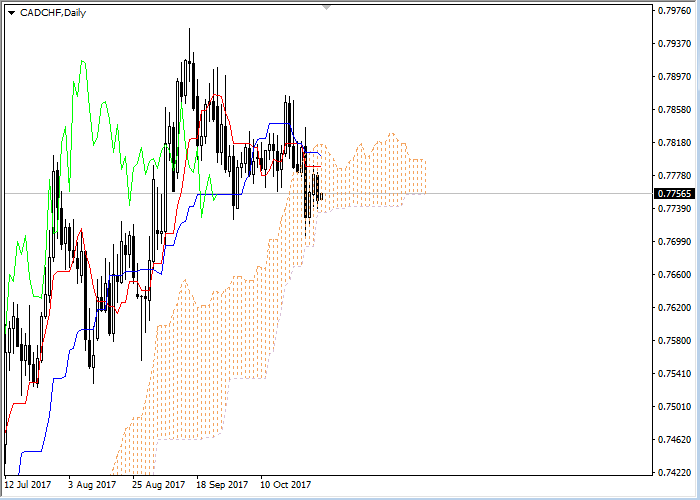The image size is (700, 500).
Task: Click date label 12 Jul 2017
Action: [x=28, y=485]
